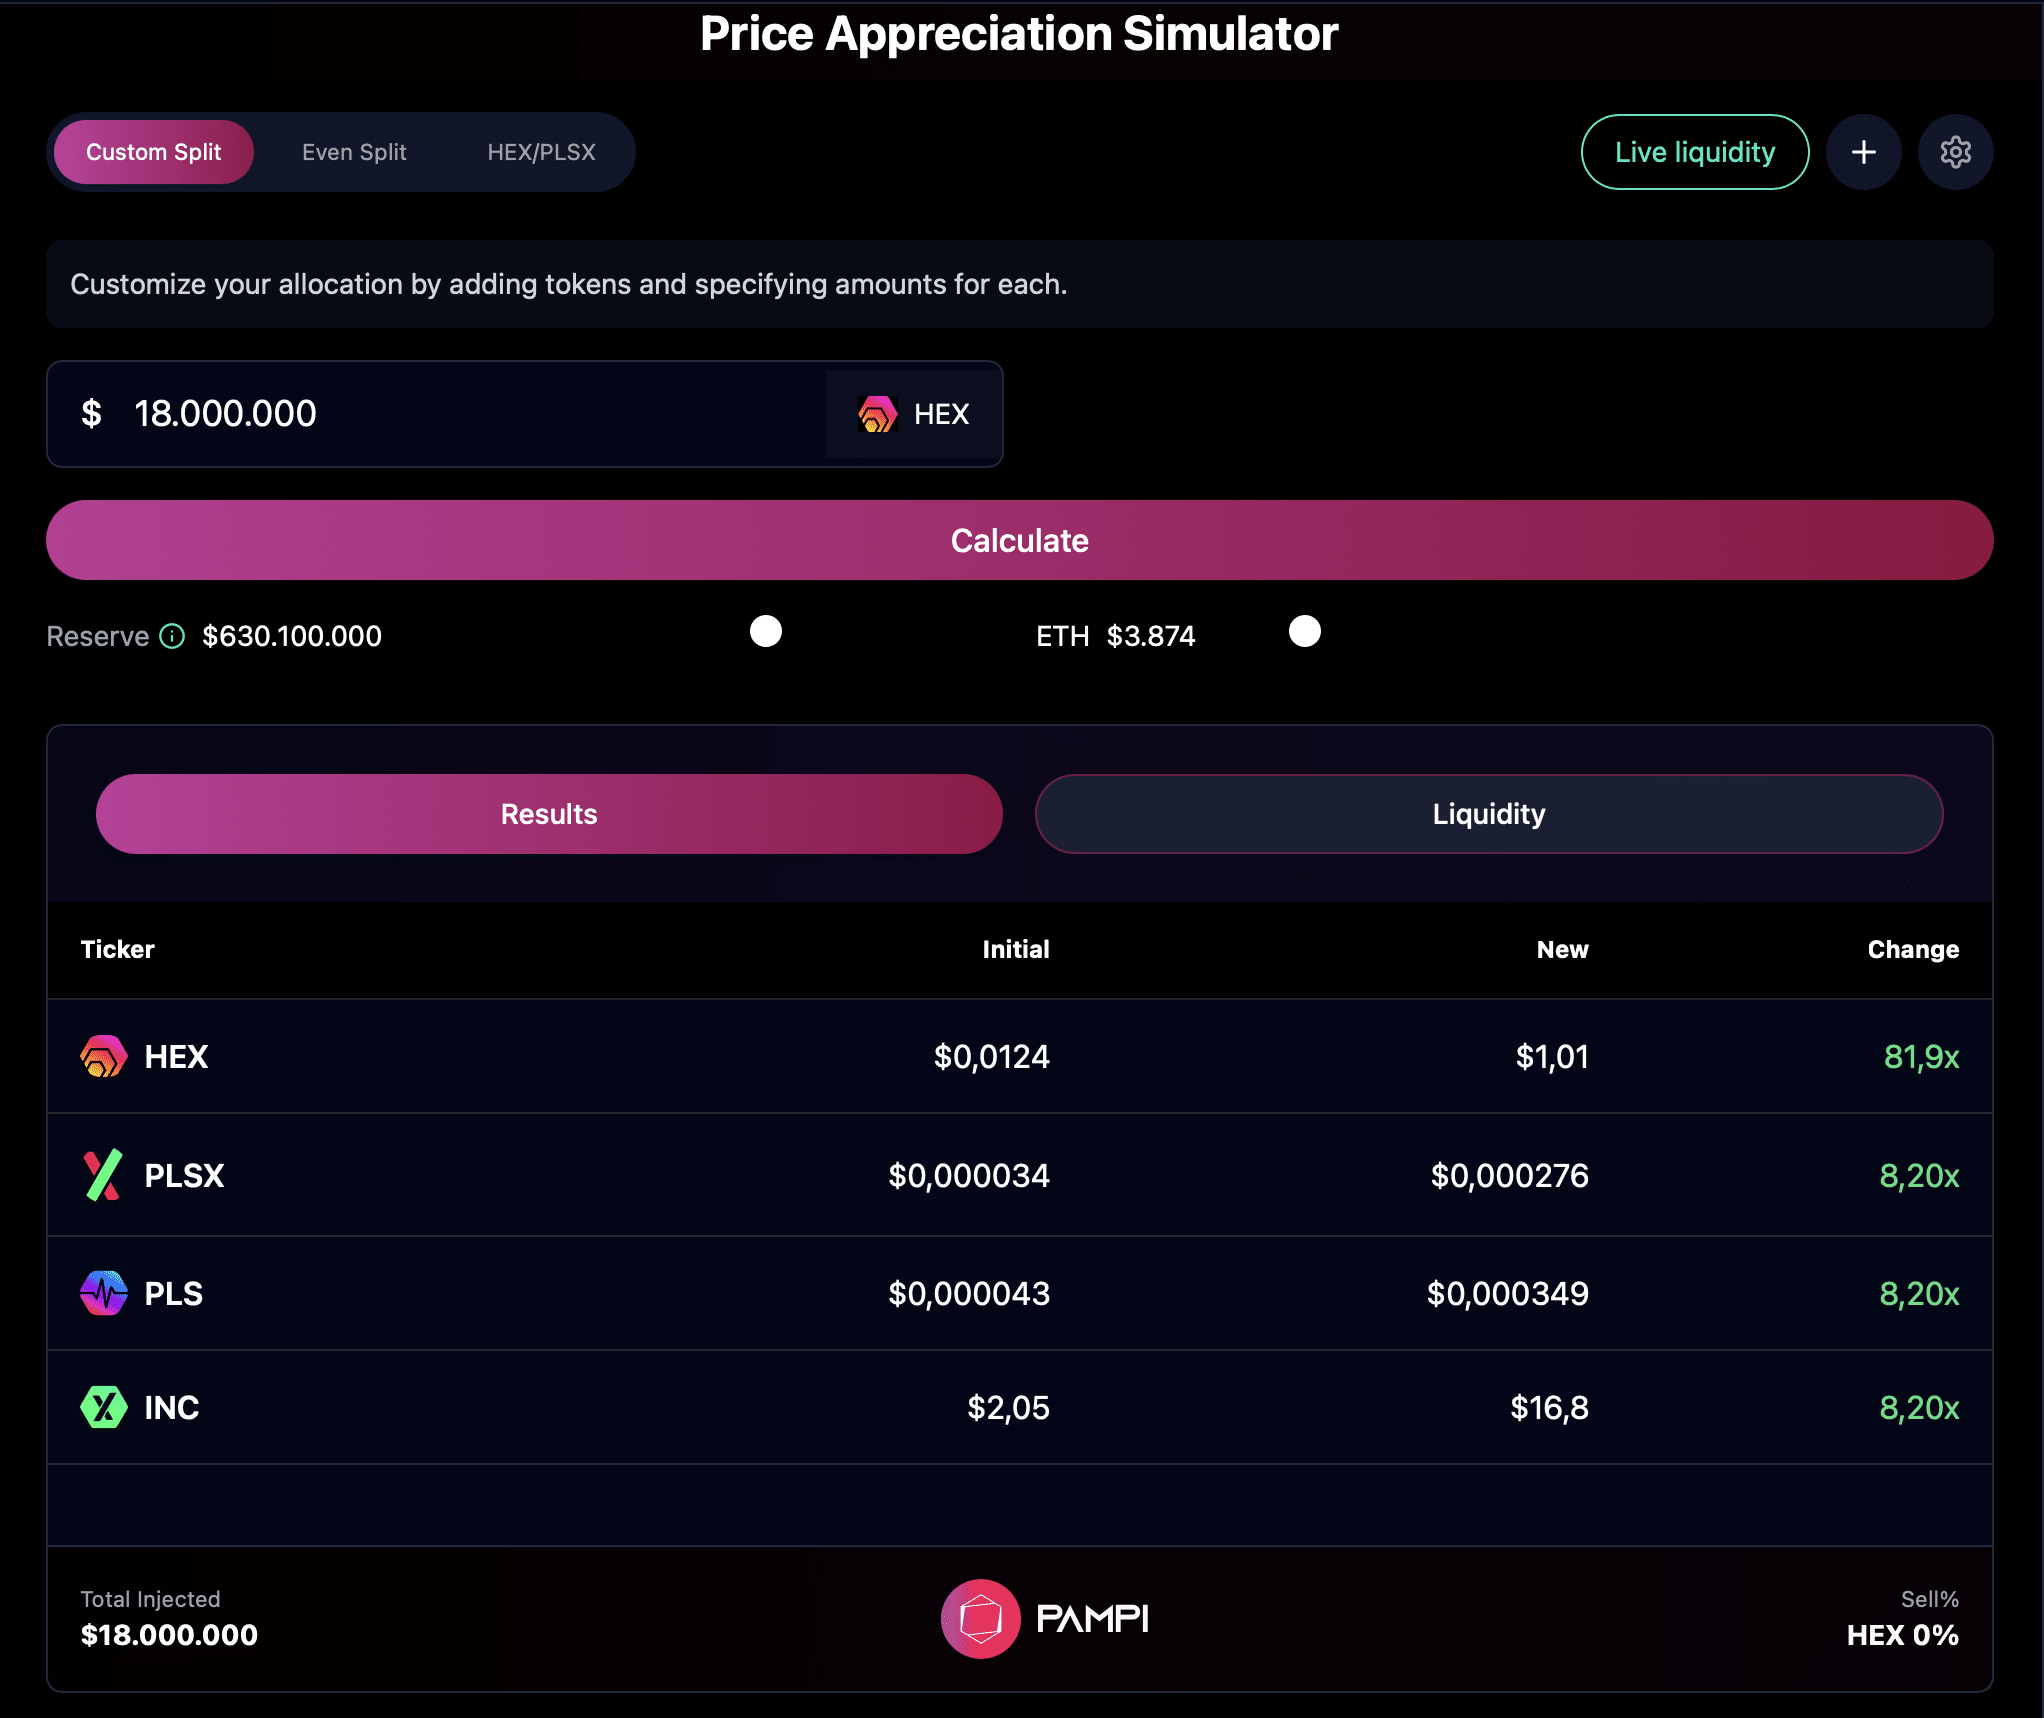The width and height of the screenshot is (2044, 1718).
Task: Click the Price Appreciation Simulator title
Action: pos(1019,34)
